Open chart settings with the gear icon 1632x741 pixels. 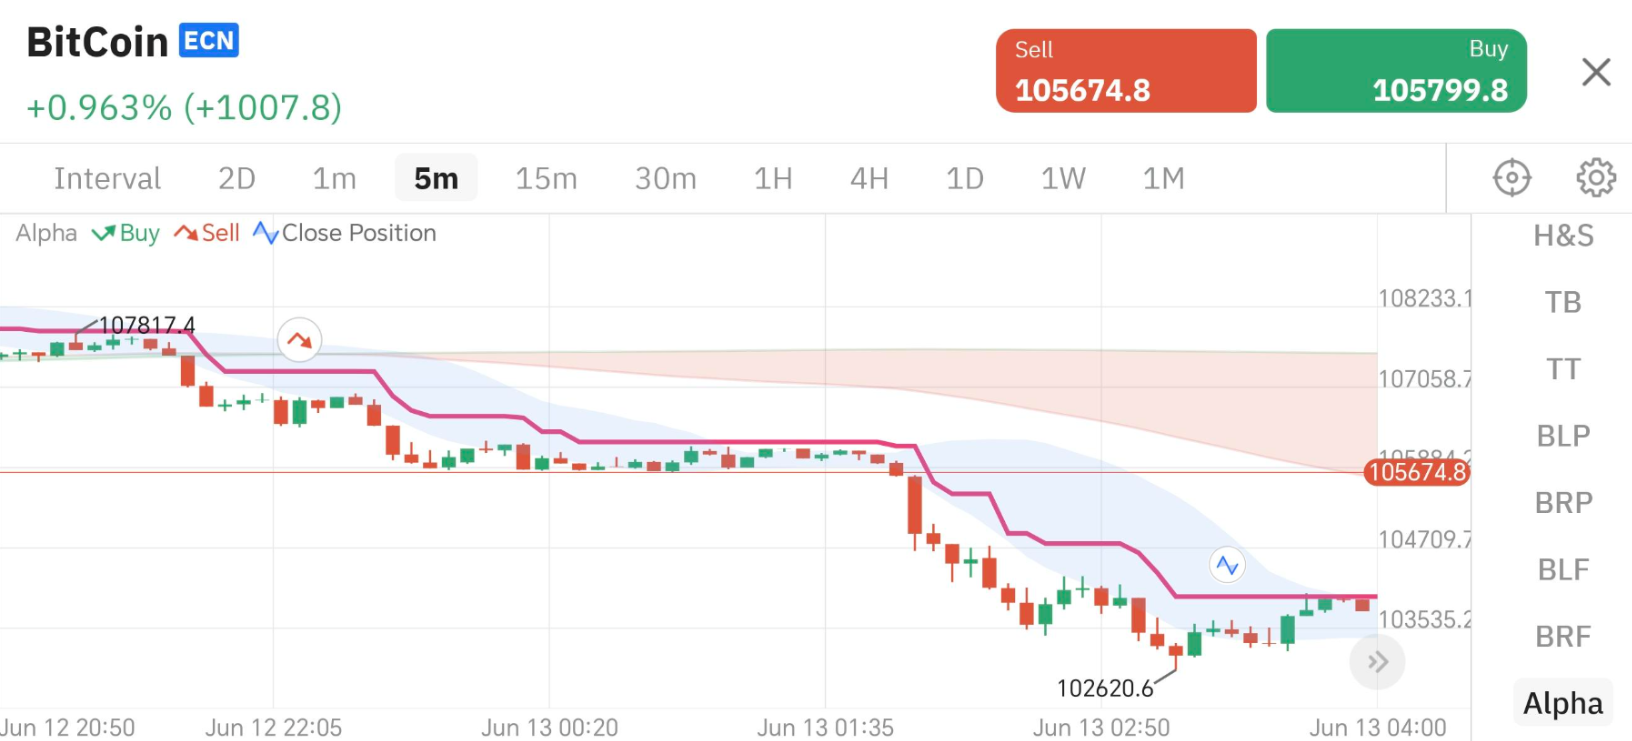[1596, 177]
